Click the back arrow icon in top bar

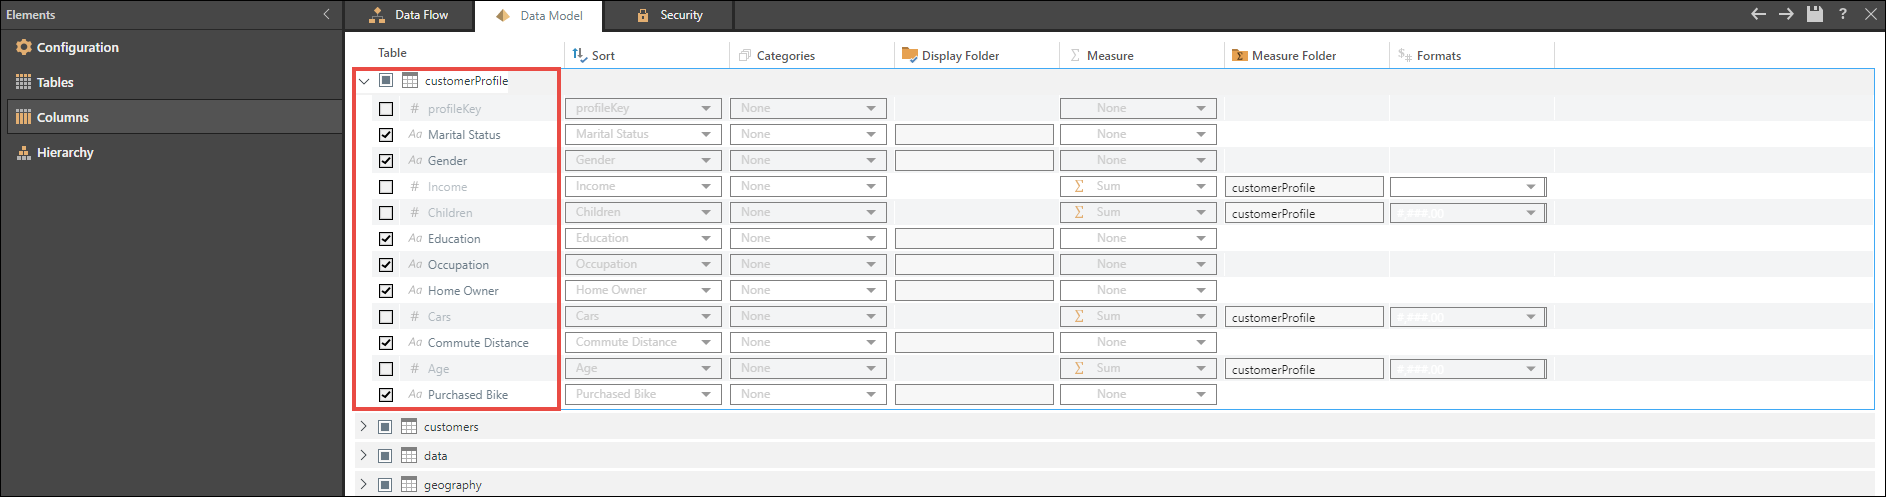click(x=1758, y=14)
